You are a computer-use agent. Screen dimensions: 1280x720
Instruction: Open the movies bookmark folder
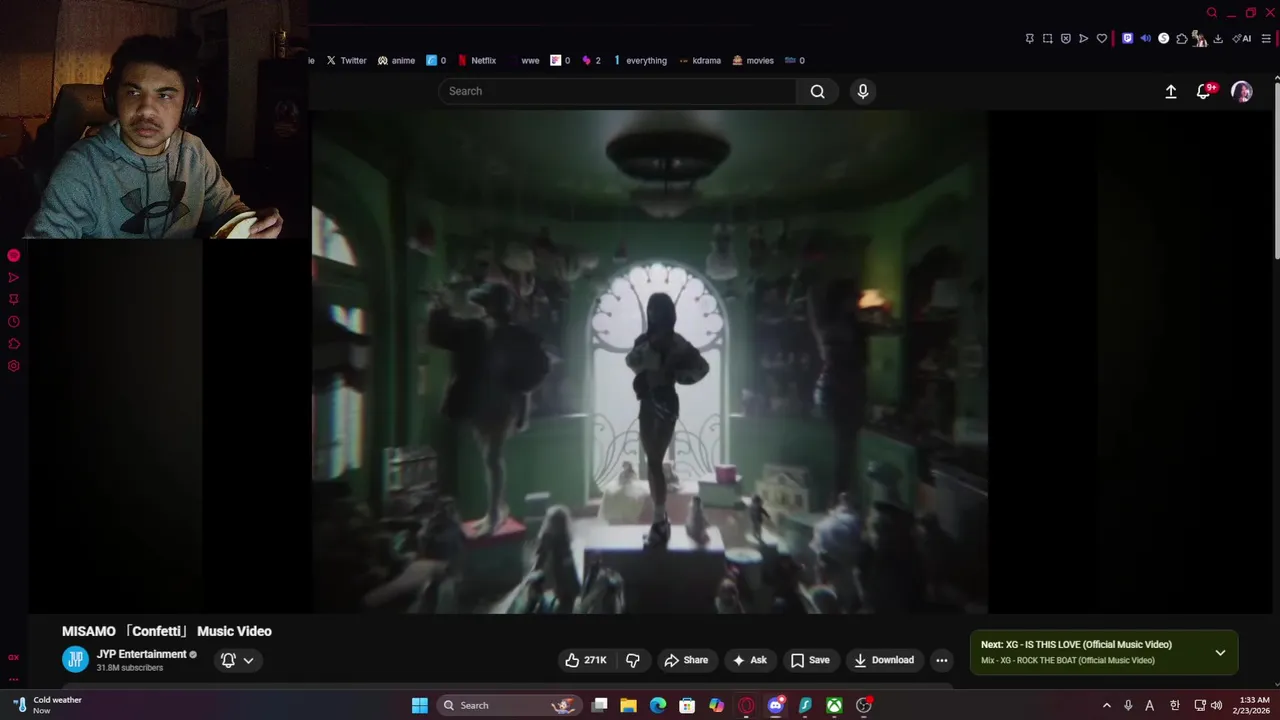(x=753, y=60)
